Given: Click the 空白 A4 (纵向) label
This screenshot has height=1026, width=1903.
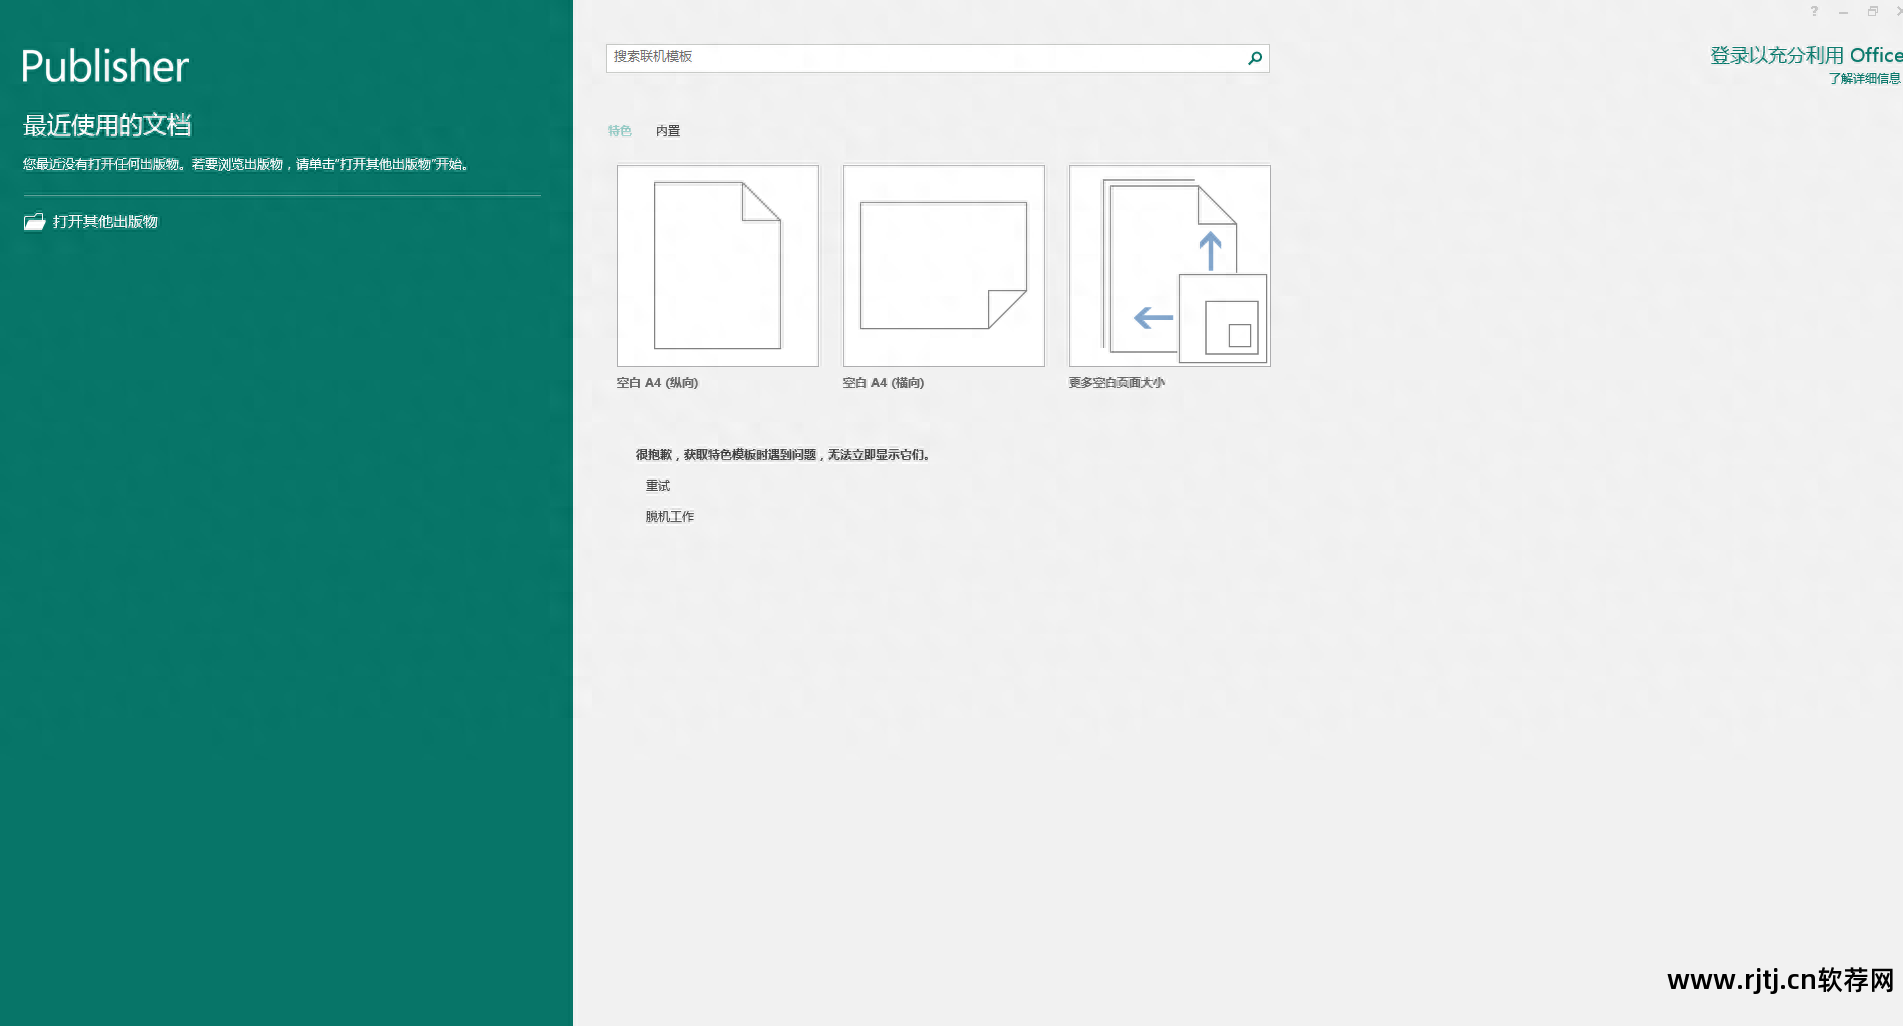Looking at the screenshot, I should (657, 383).
